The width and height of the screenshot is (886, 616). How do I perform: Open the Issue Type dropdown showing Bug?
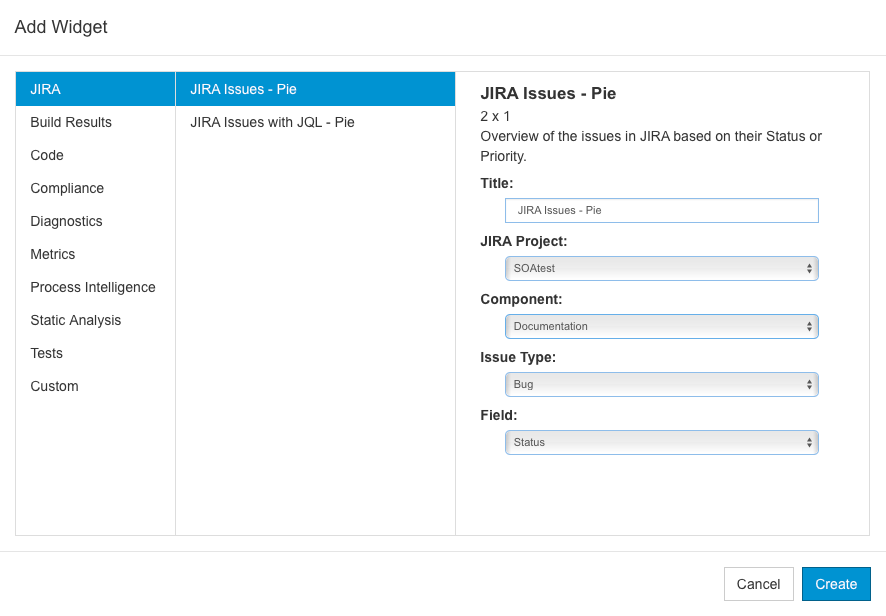[662, 384]
